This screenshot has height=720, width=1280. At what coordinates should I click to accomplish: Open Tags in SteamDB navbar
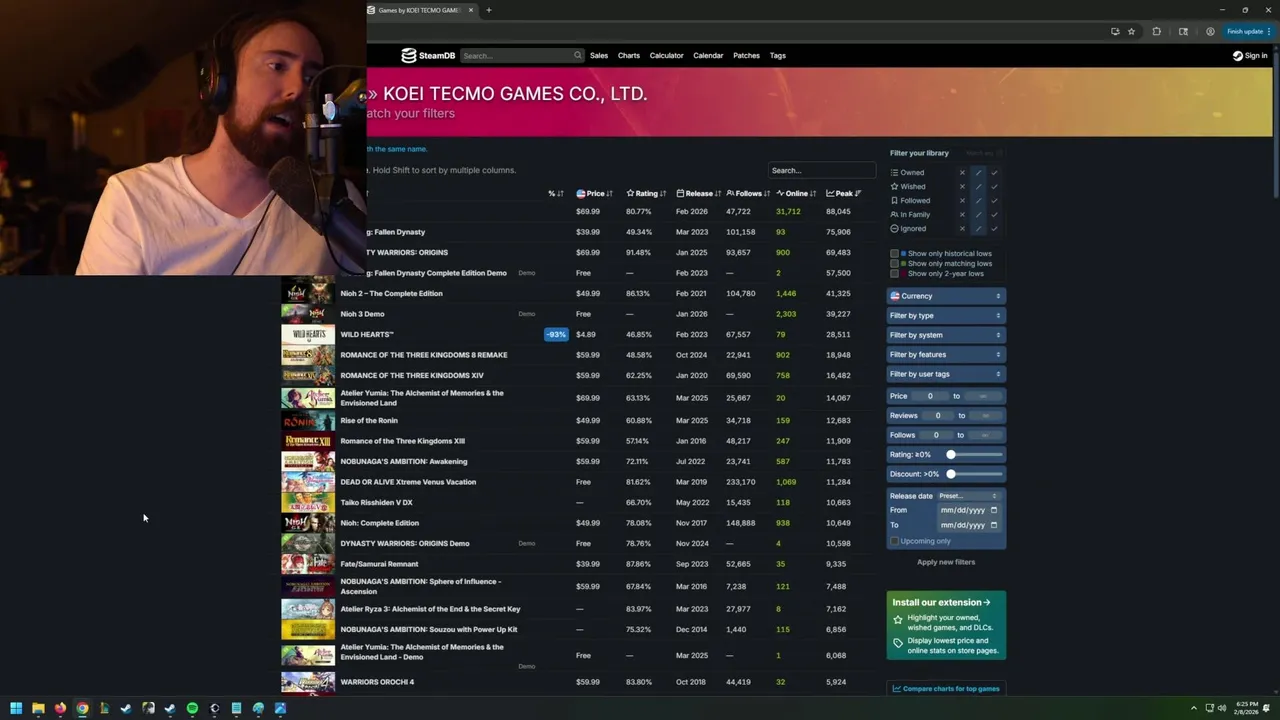(778, 55)
